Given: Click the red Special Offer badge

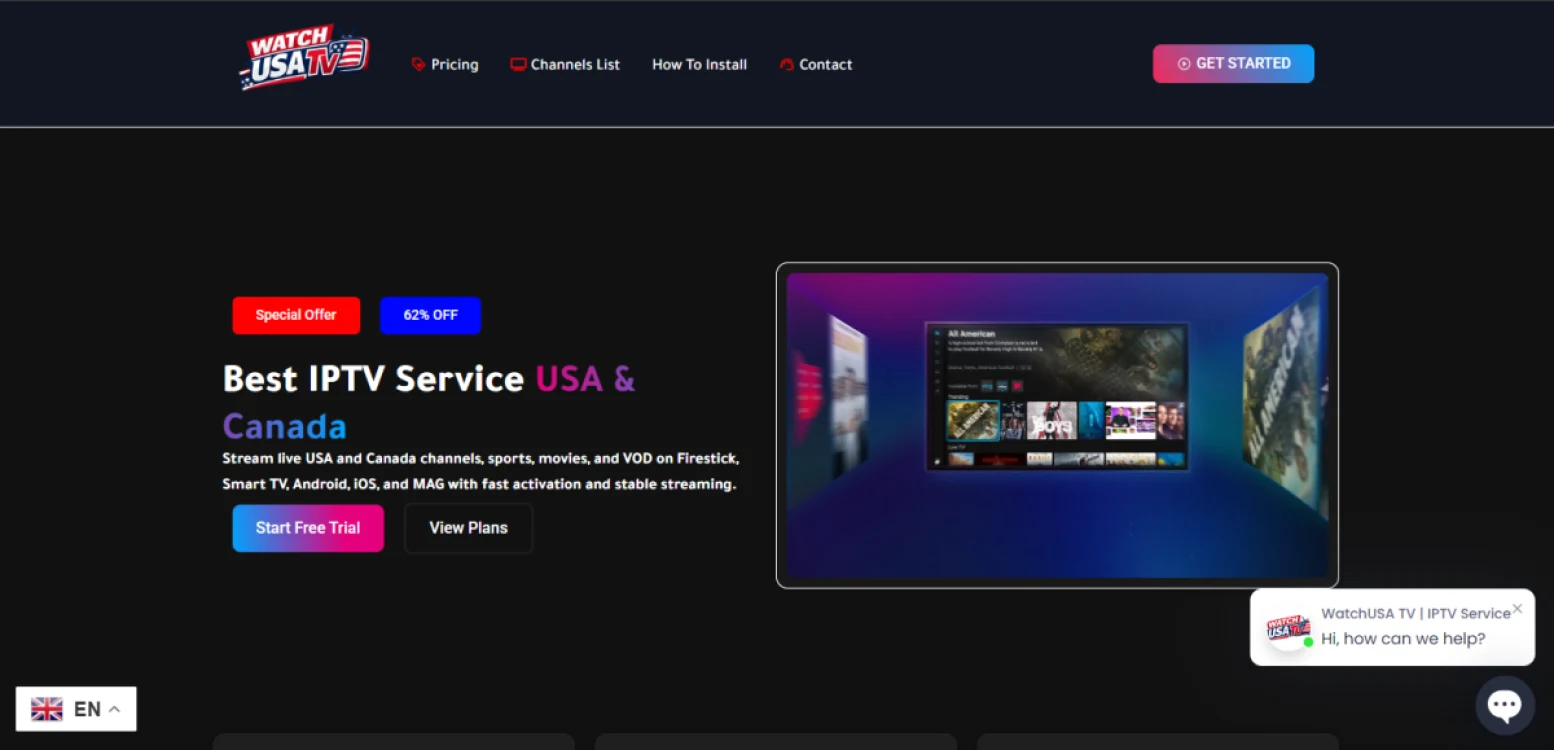Looking at the screenshot, I should coord(296,315).
